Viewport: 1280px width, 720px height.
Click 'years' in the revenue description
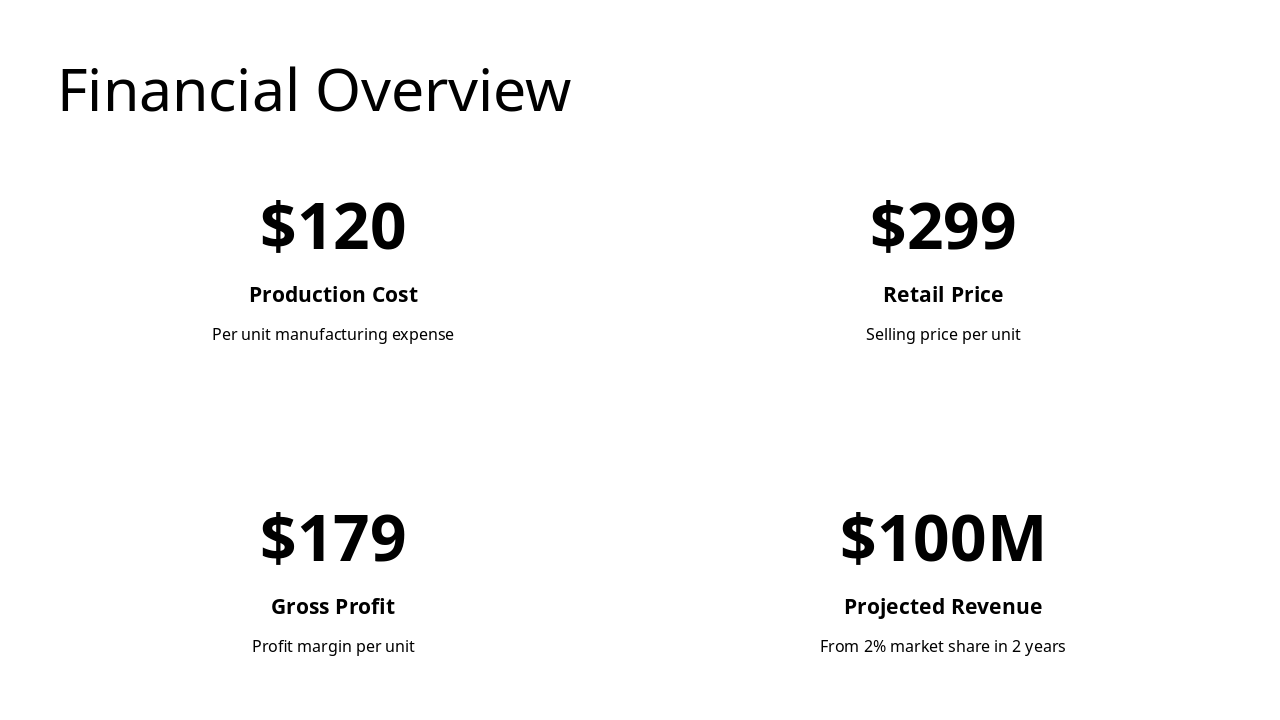click(x=1045, y=647)
